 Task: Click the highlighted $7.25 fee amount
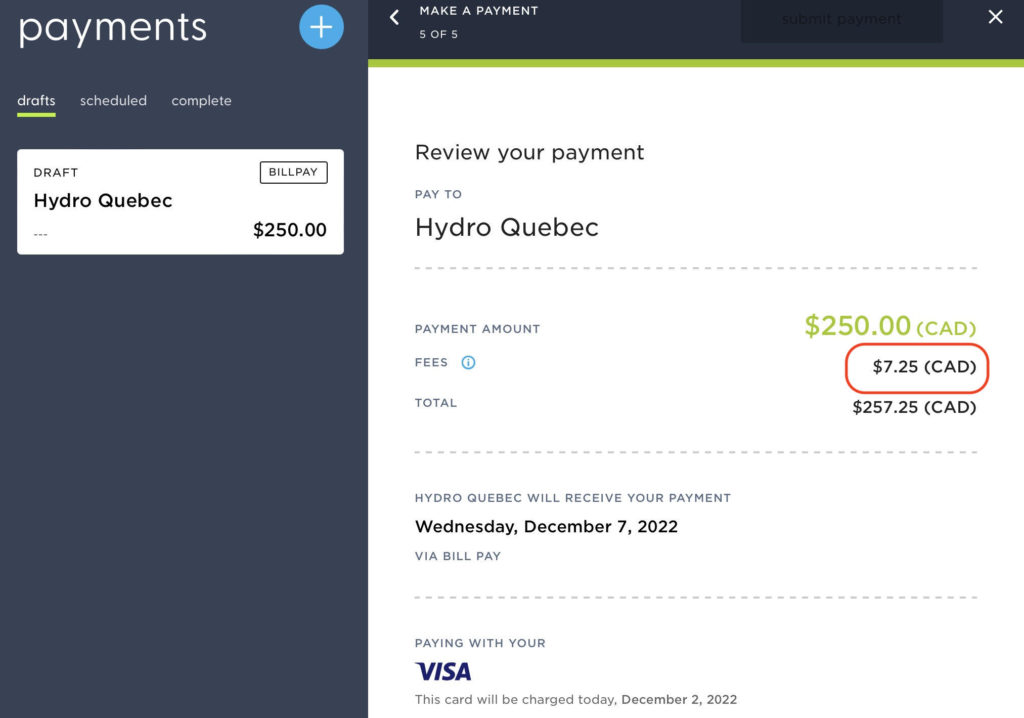point(915,368)
